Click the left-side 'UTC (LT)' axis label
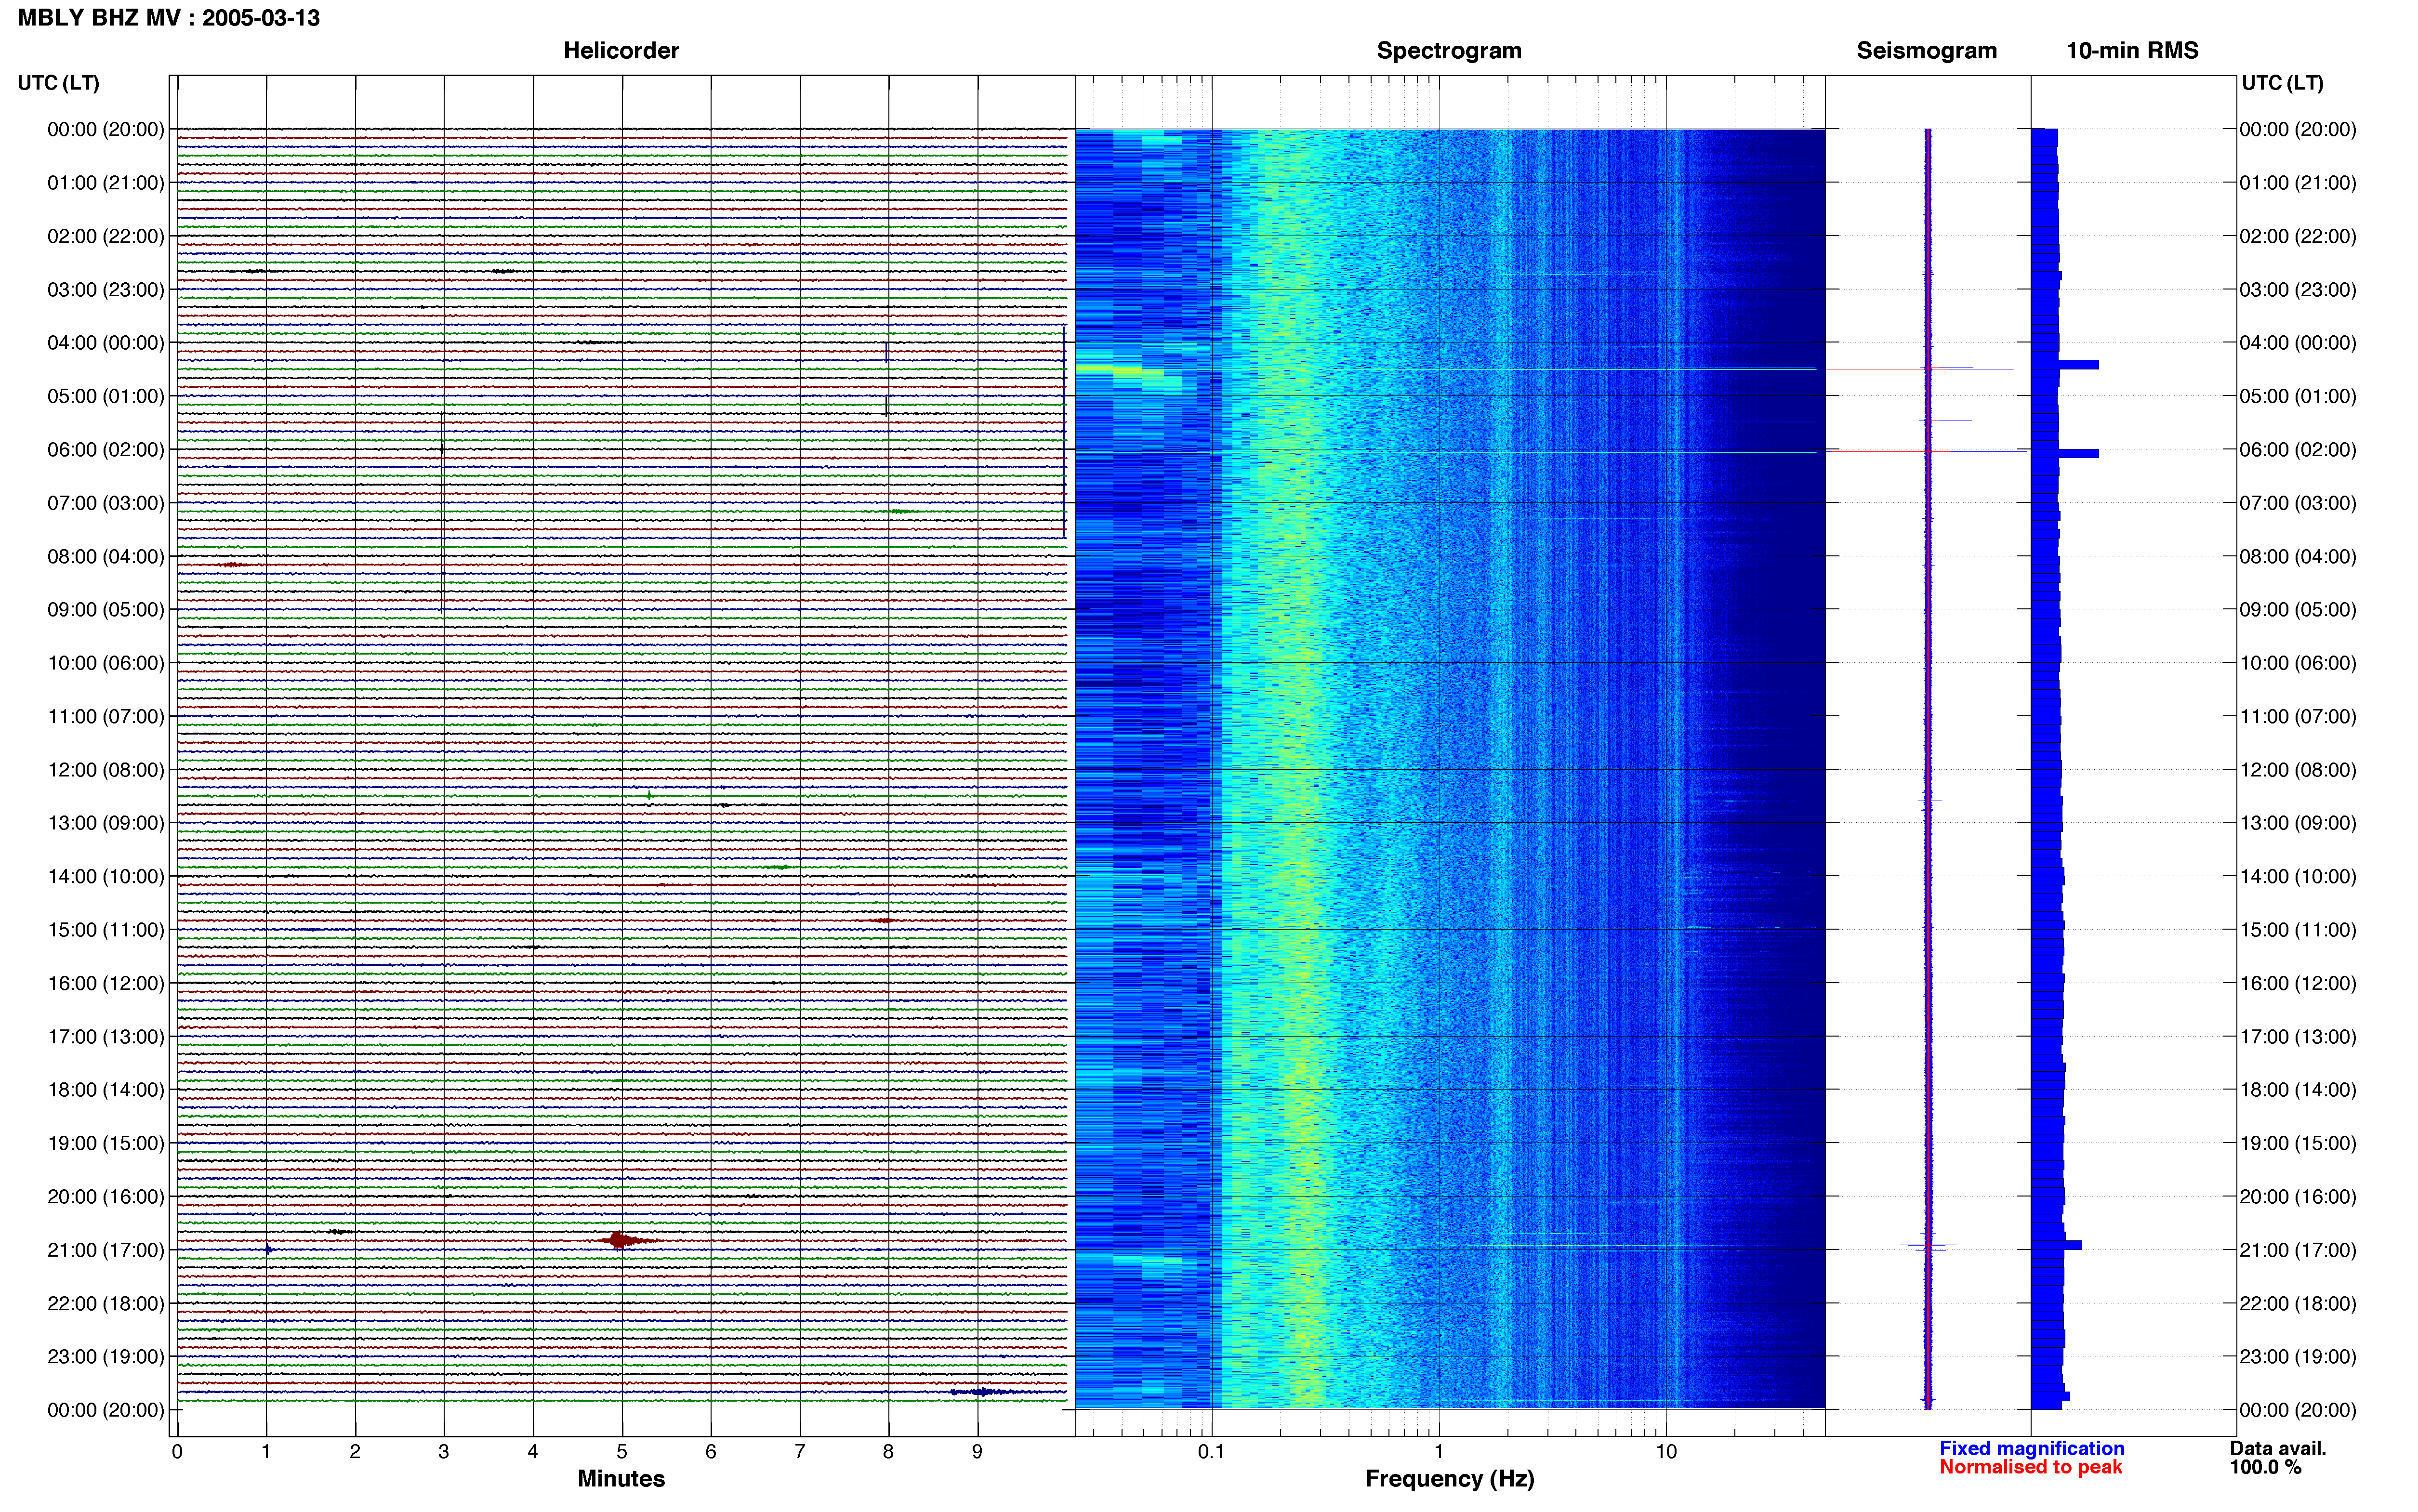Image resolution: width=2418 pixels, height=1512 pixels. coord(59,83)
